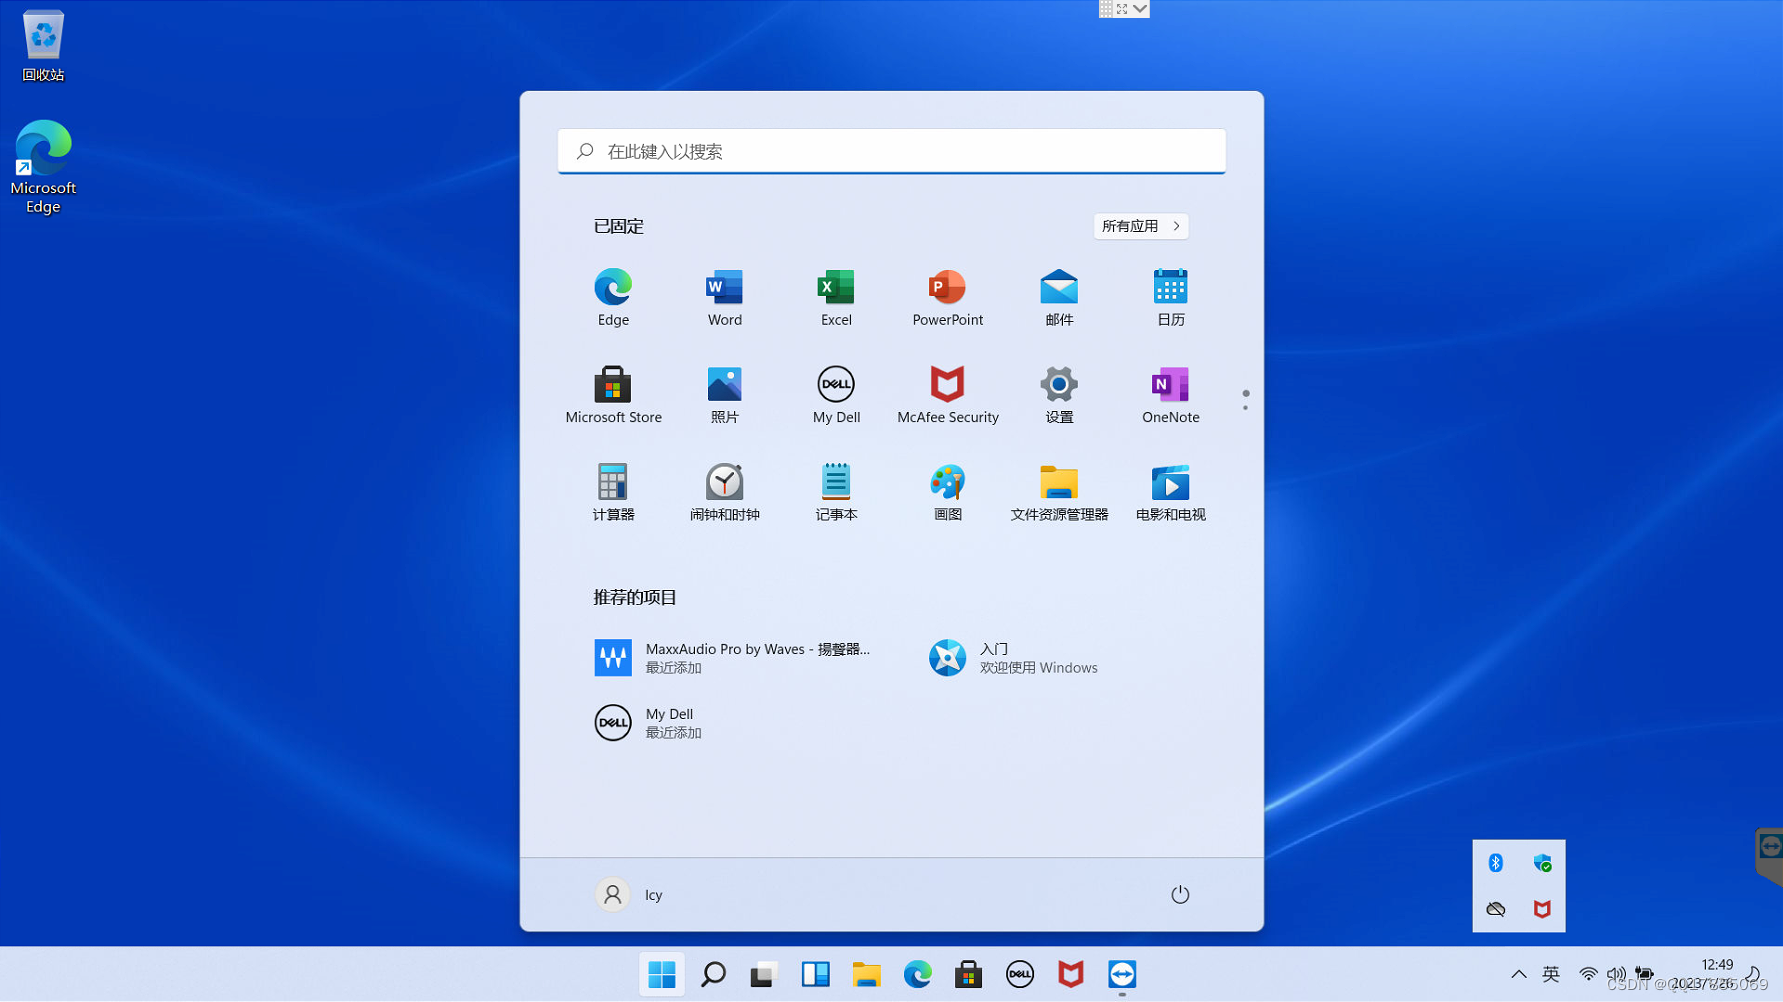Image resolution: width=1783 pixels, height=1002 pixels.
Task: Open the 邮件 mail app
Action: (x=1059, y=298)
